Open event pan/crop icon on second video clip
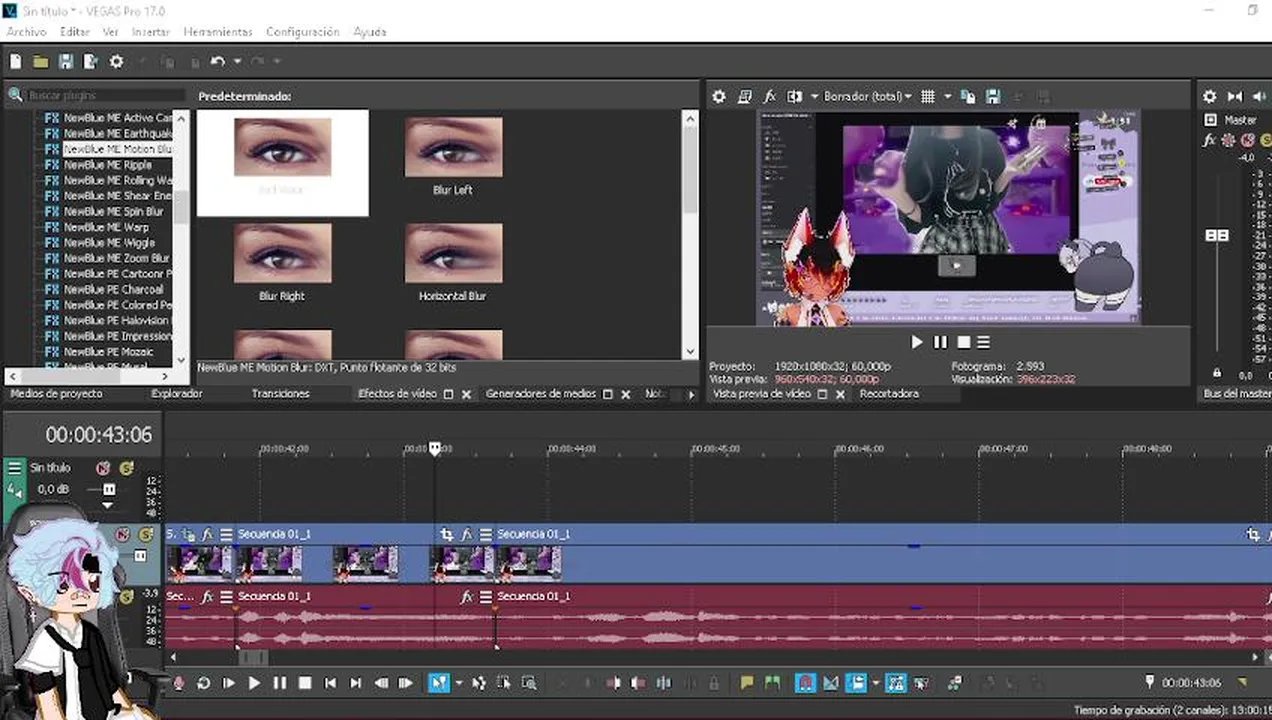Screen dimensions: 1272x720 (447, 535)
